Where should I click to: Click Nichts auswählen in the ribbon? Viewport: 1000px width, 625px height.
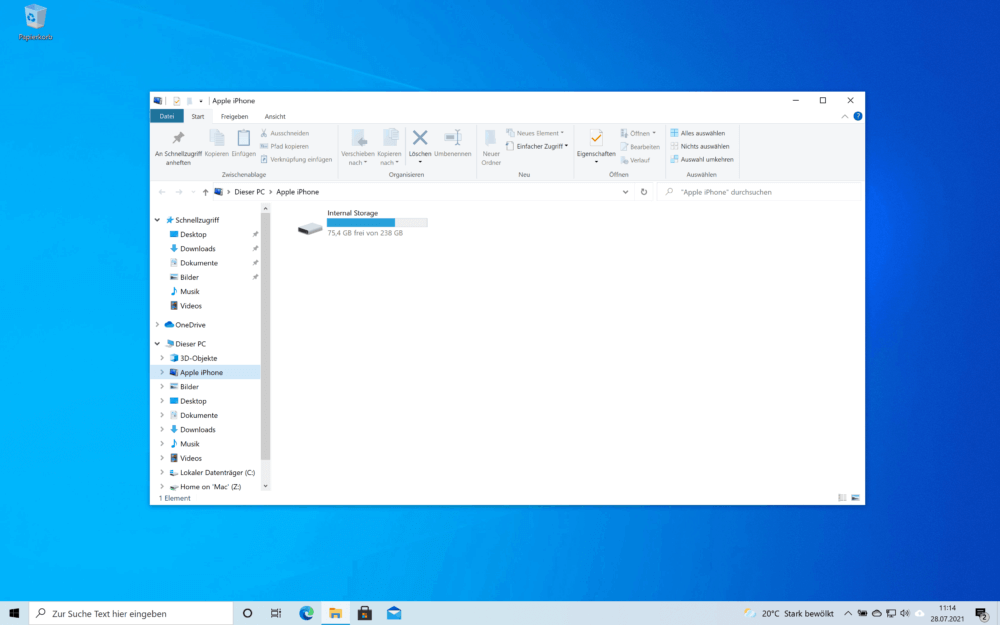(699, 146)
